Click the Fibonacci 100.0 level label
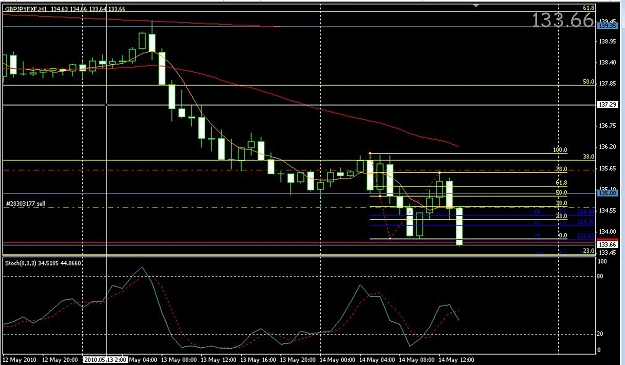625x365 pixels. (x=560, y=150)
